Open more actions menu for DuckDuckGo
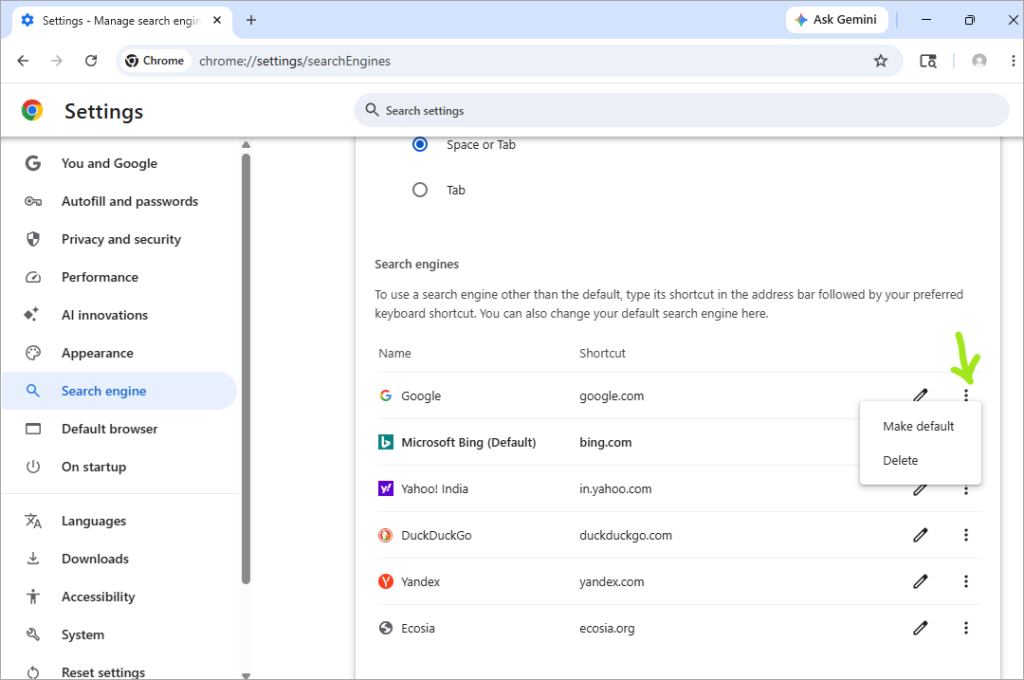 pyautogui.click(x=966, y=535)
